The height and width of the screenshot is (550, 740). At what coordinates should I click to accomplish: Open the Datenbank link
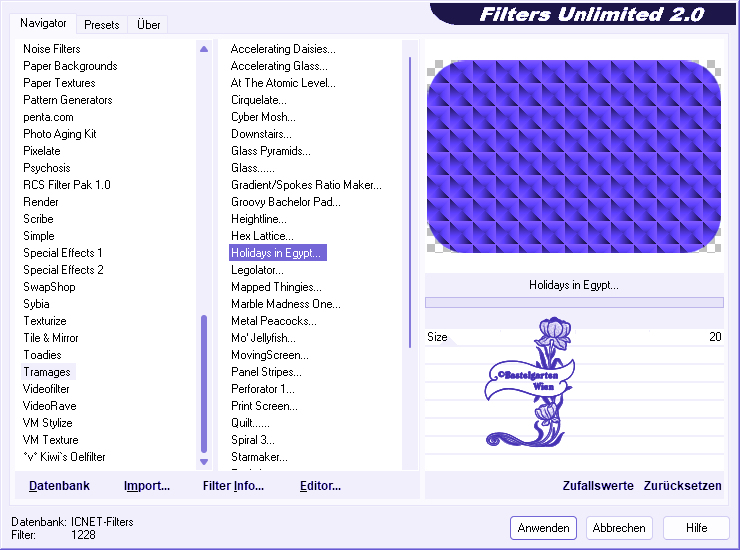(x=59, y=486)
